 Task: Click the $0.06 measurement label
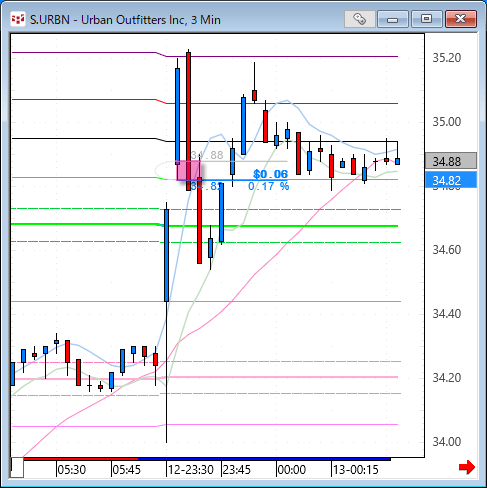click(x=270, y=174)
